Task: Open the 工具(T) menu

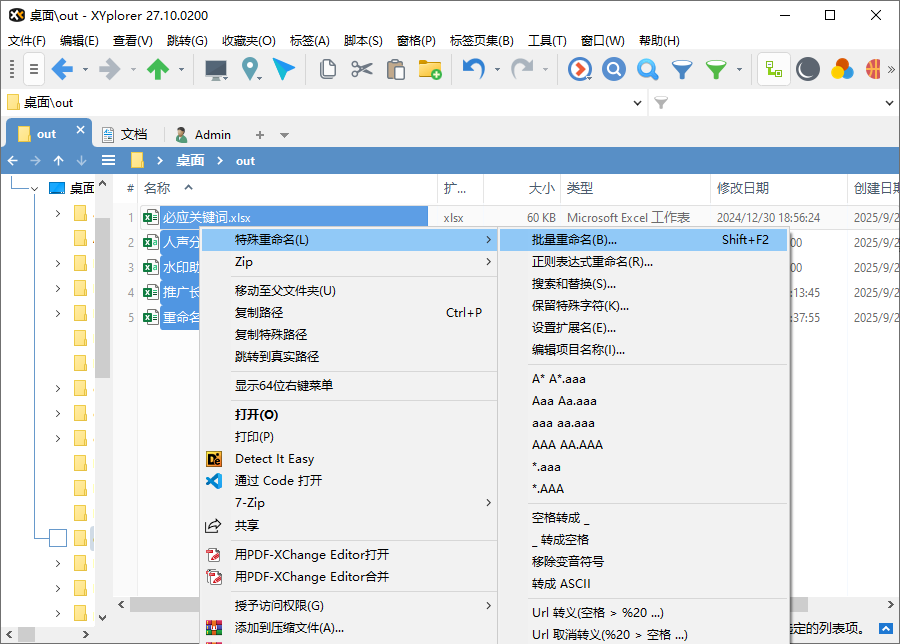Action: point(548,40)
